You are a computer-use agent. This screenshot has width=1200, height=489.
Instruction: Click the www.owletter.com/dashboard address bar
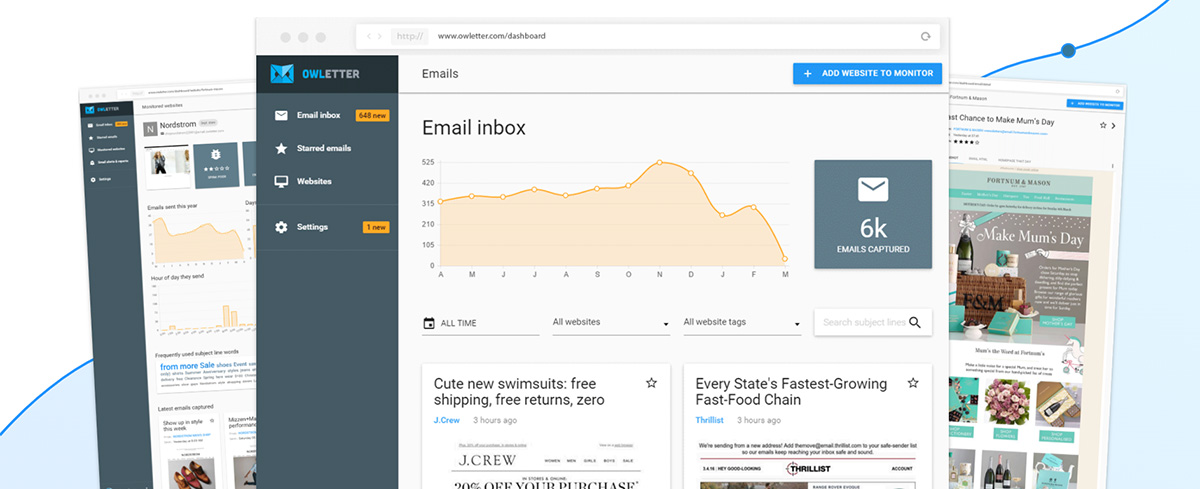[646, 36]
